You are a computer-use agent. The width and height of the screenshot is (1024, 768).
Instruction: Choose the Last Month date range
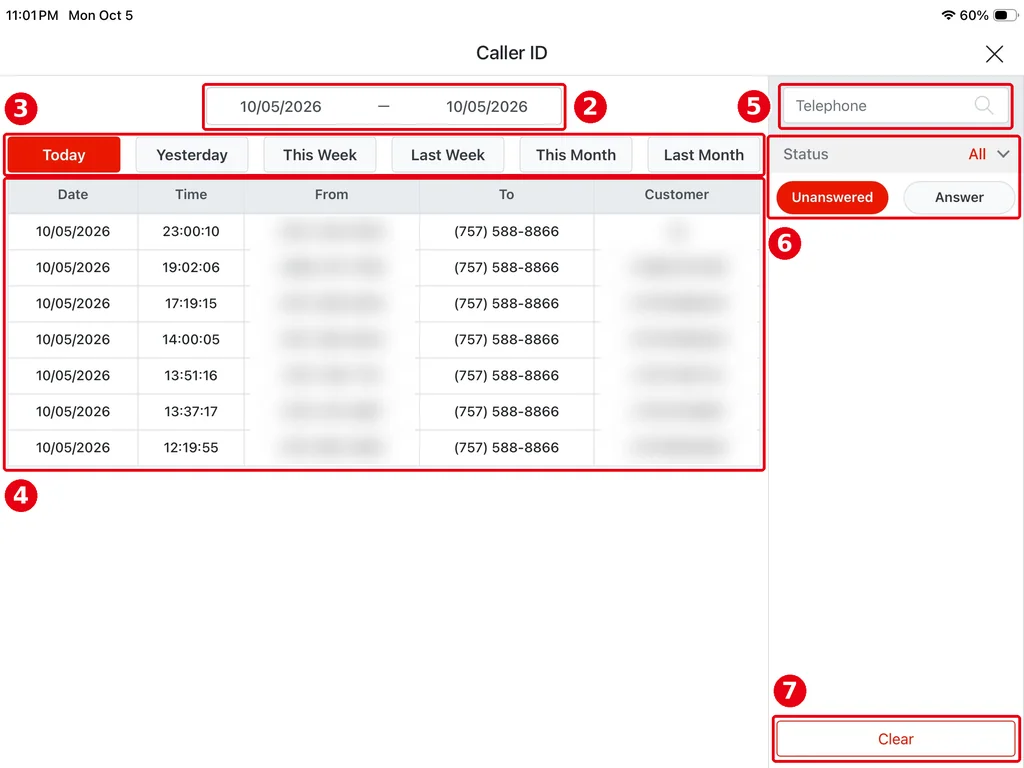[704, 155]
